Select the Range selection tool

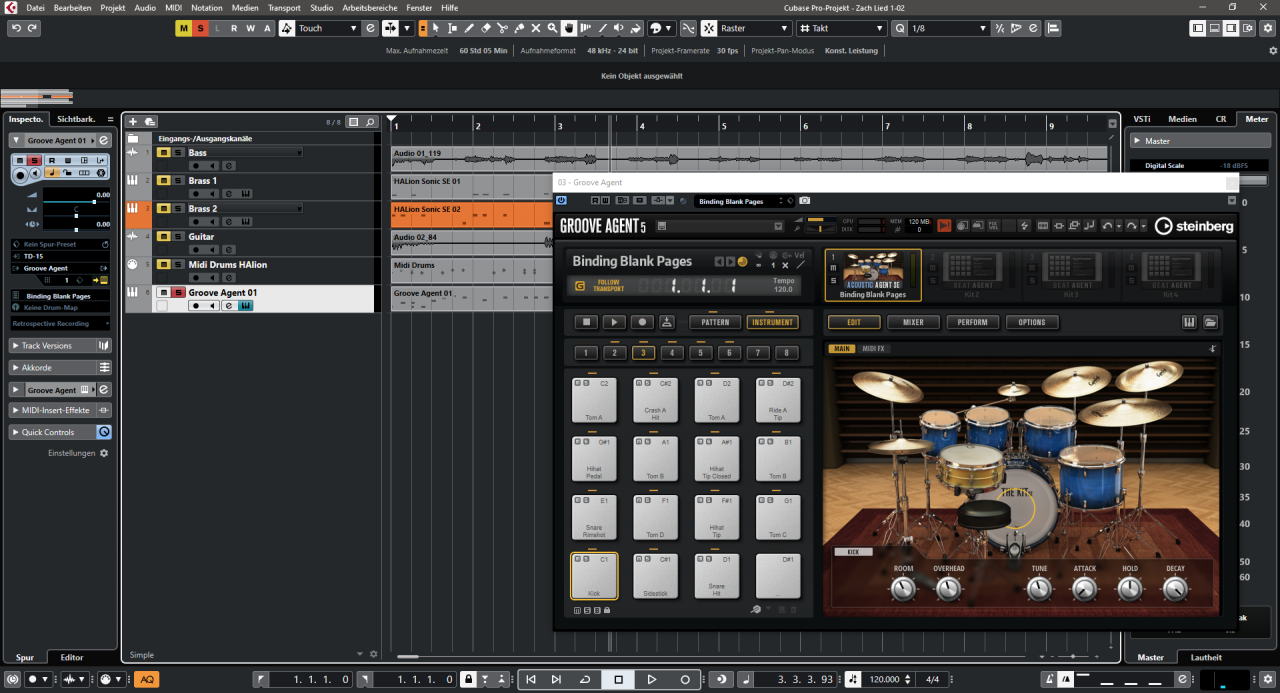(452, 28)
